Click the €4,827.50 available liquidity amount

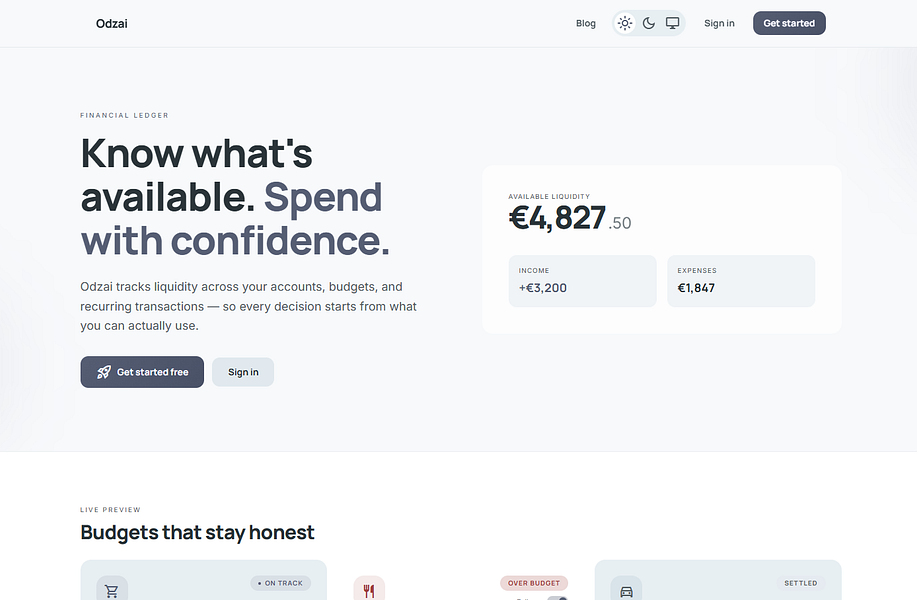pos(570,218)
